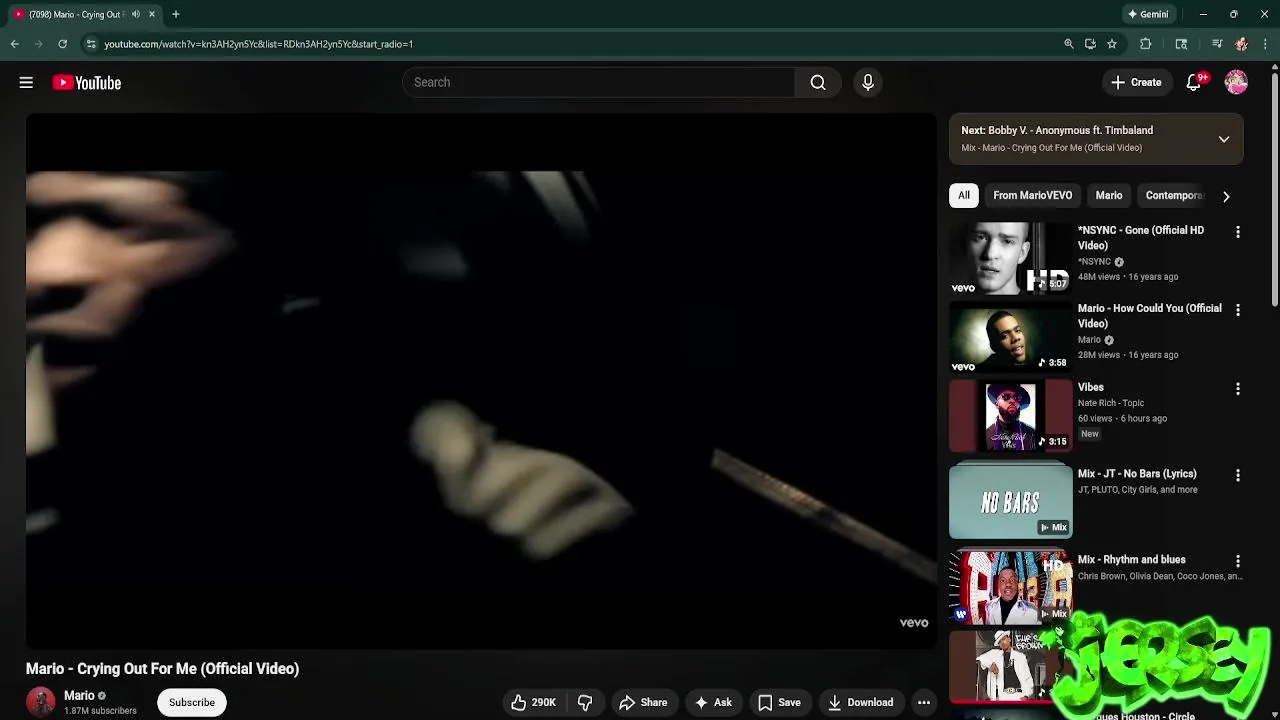Open Chrome three-dot menu
The width and height of the screenshot is (1280, 720).
point(1266,44)
